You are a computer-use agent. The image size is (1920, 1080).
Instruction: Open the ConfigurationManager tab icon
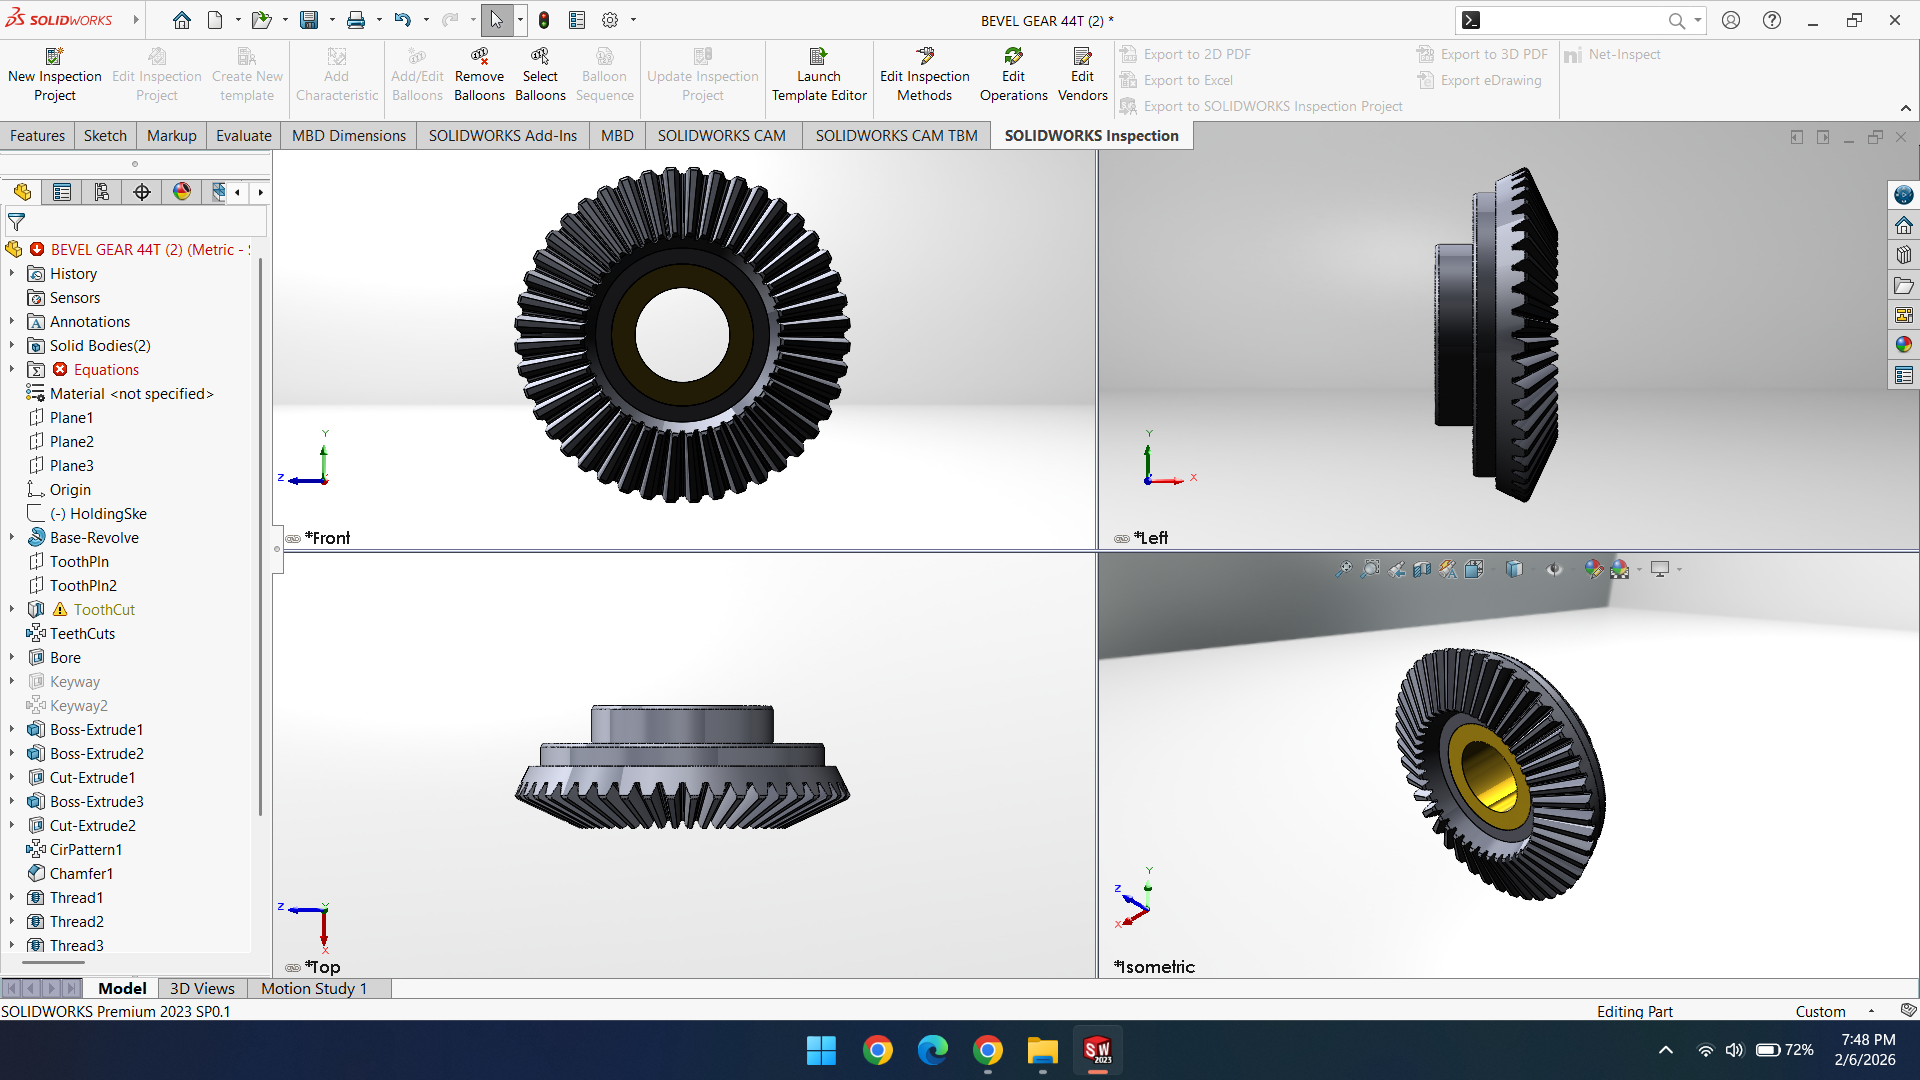pyautogui.click(x=101, y=192)
